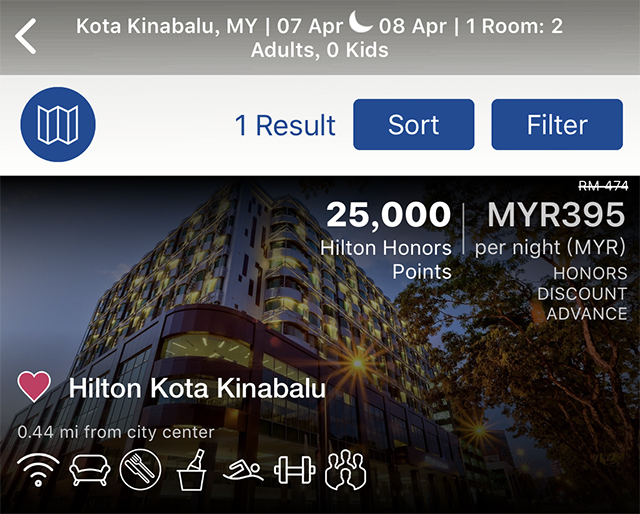Toggle the favorite heart for Hilton Kota Kinabalu
Screen dimensions: 640x514
34,386
